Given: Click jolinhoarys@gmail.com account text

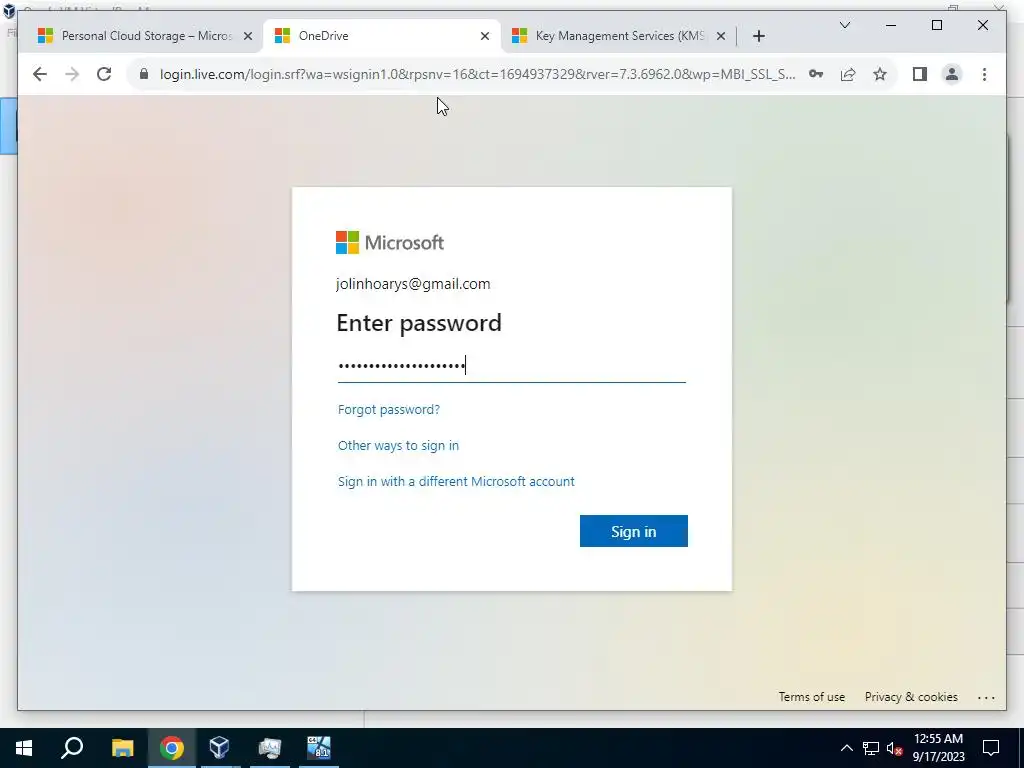Looking at the screenshot, I should [x=413, y=284].
